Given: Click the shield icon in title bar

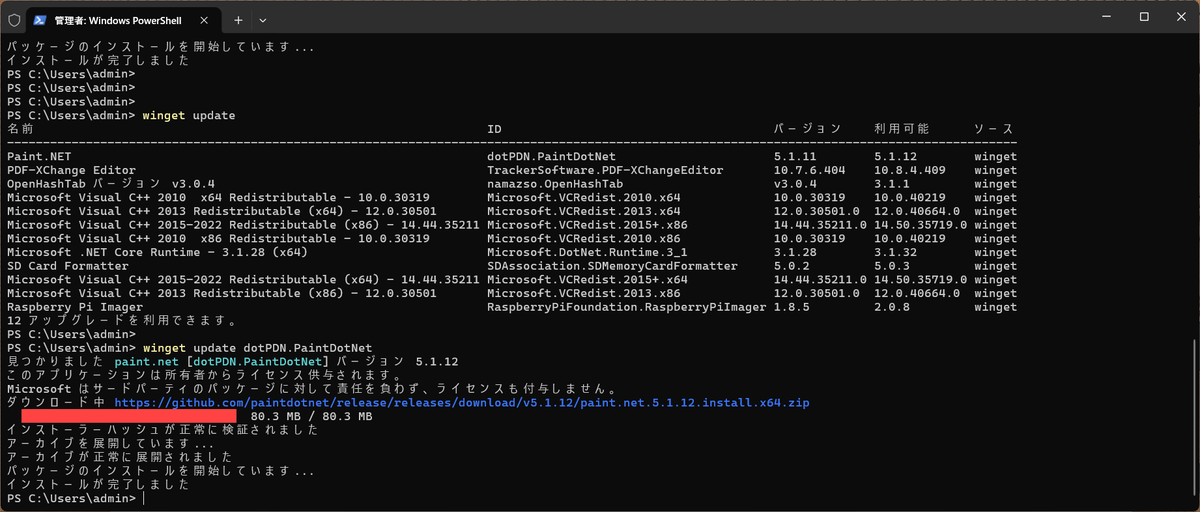Looking at the screenshot, I should [14, 19].
